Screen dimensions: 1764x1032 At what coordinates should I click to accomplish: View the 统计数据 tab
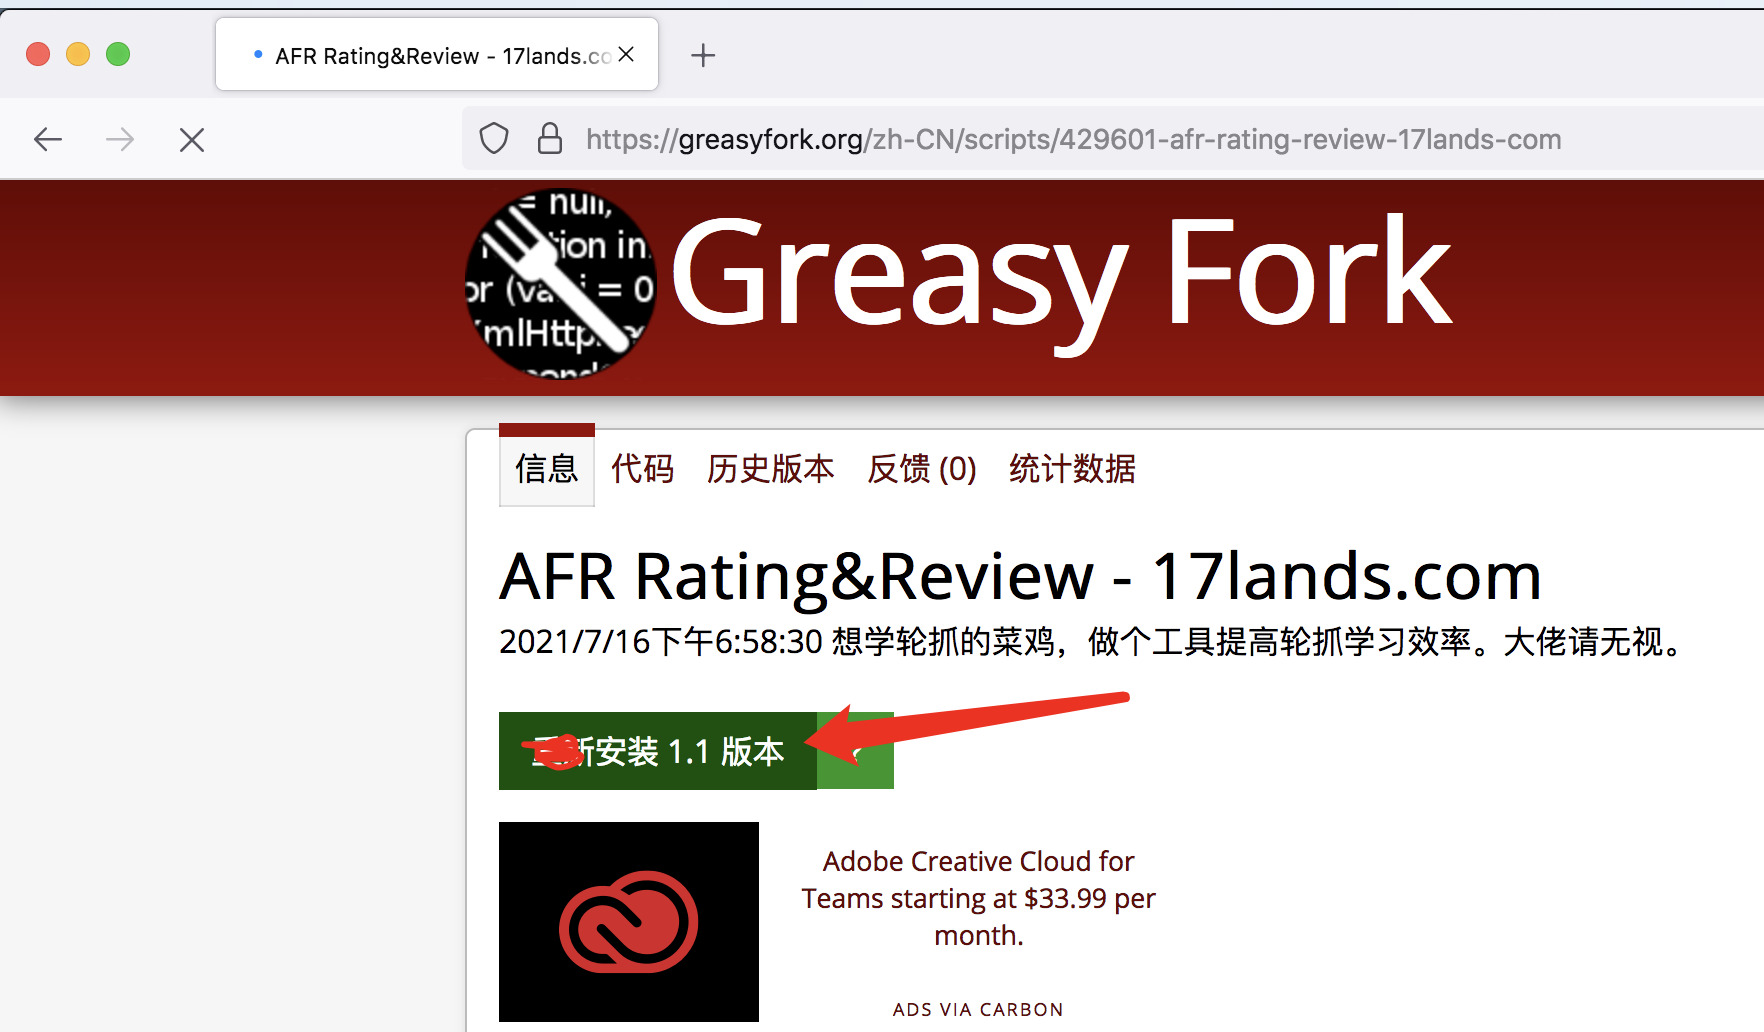1072,469
